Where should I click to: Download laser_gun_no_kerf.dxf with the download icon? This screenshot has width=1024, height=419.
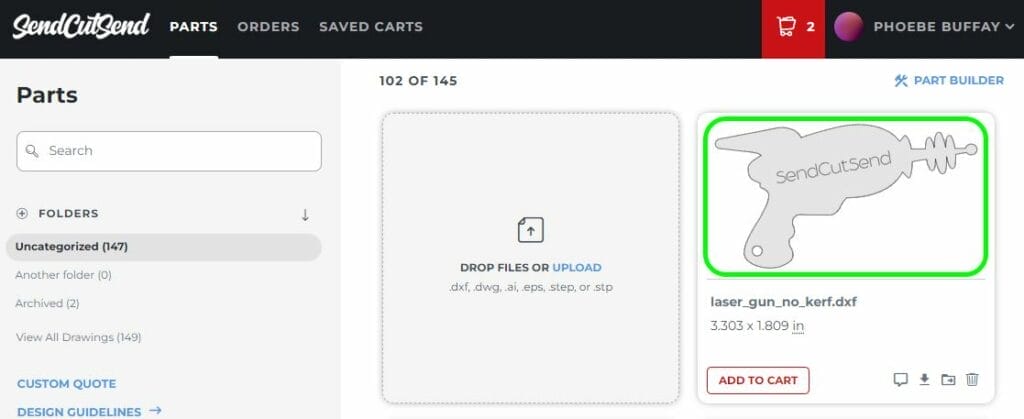pos(924,380)
